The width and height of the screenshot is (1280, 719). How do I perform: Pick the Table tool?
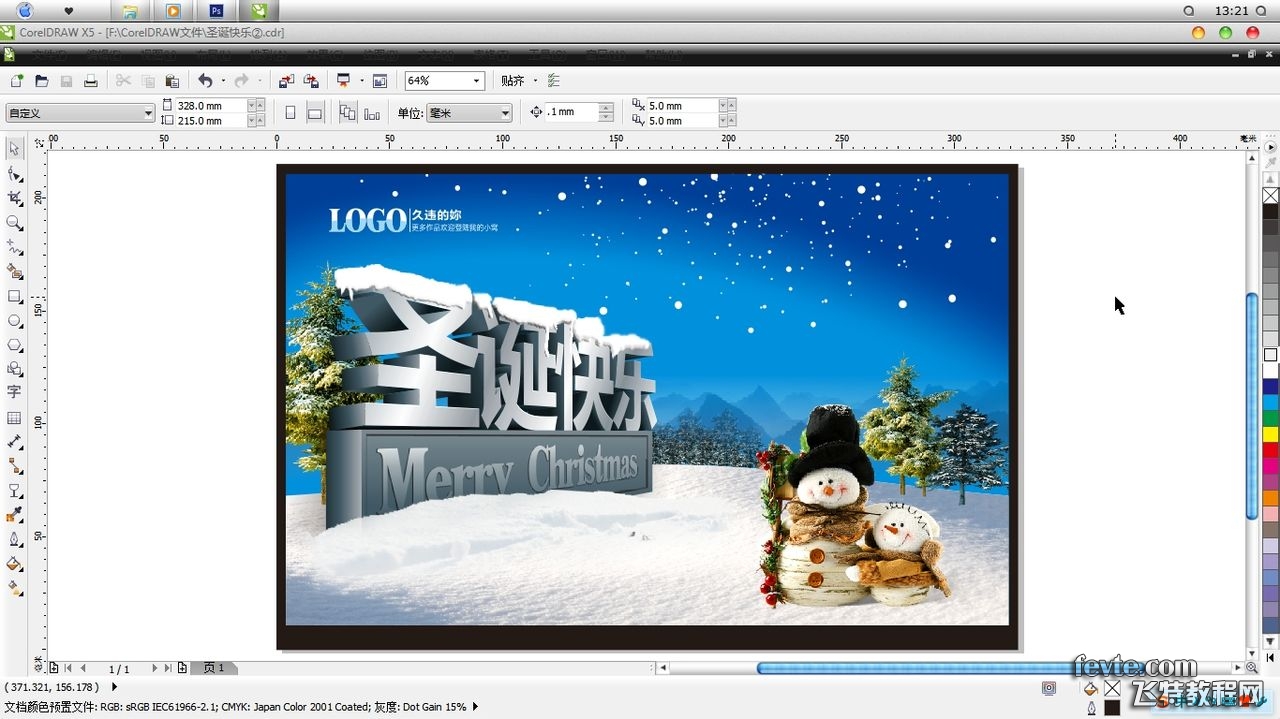pyautogui.click(x=14, y=417)
